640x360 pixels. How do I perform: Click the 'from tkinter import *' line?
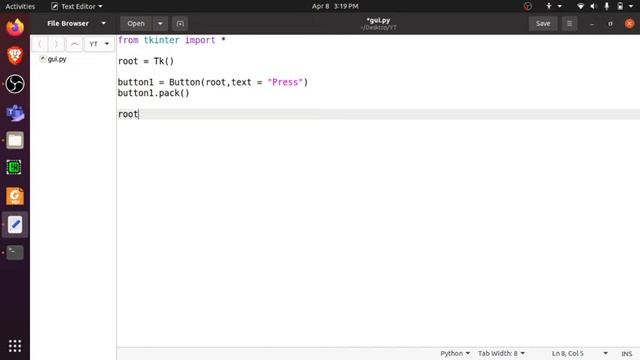(171, 40)
